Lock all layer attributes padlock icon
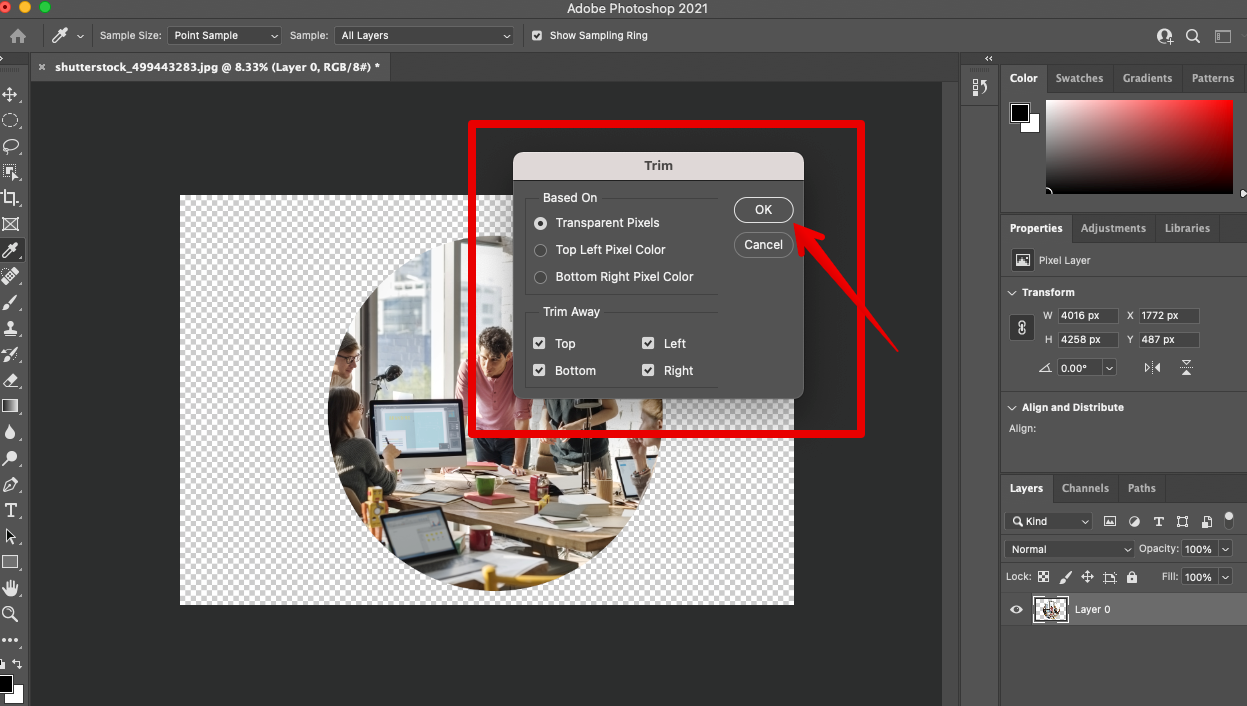 (1132, 577)
